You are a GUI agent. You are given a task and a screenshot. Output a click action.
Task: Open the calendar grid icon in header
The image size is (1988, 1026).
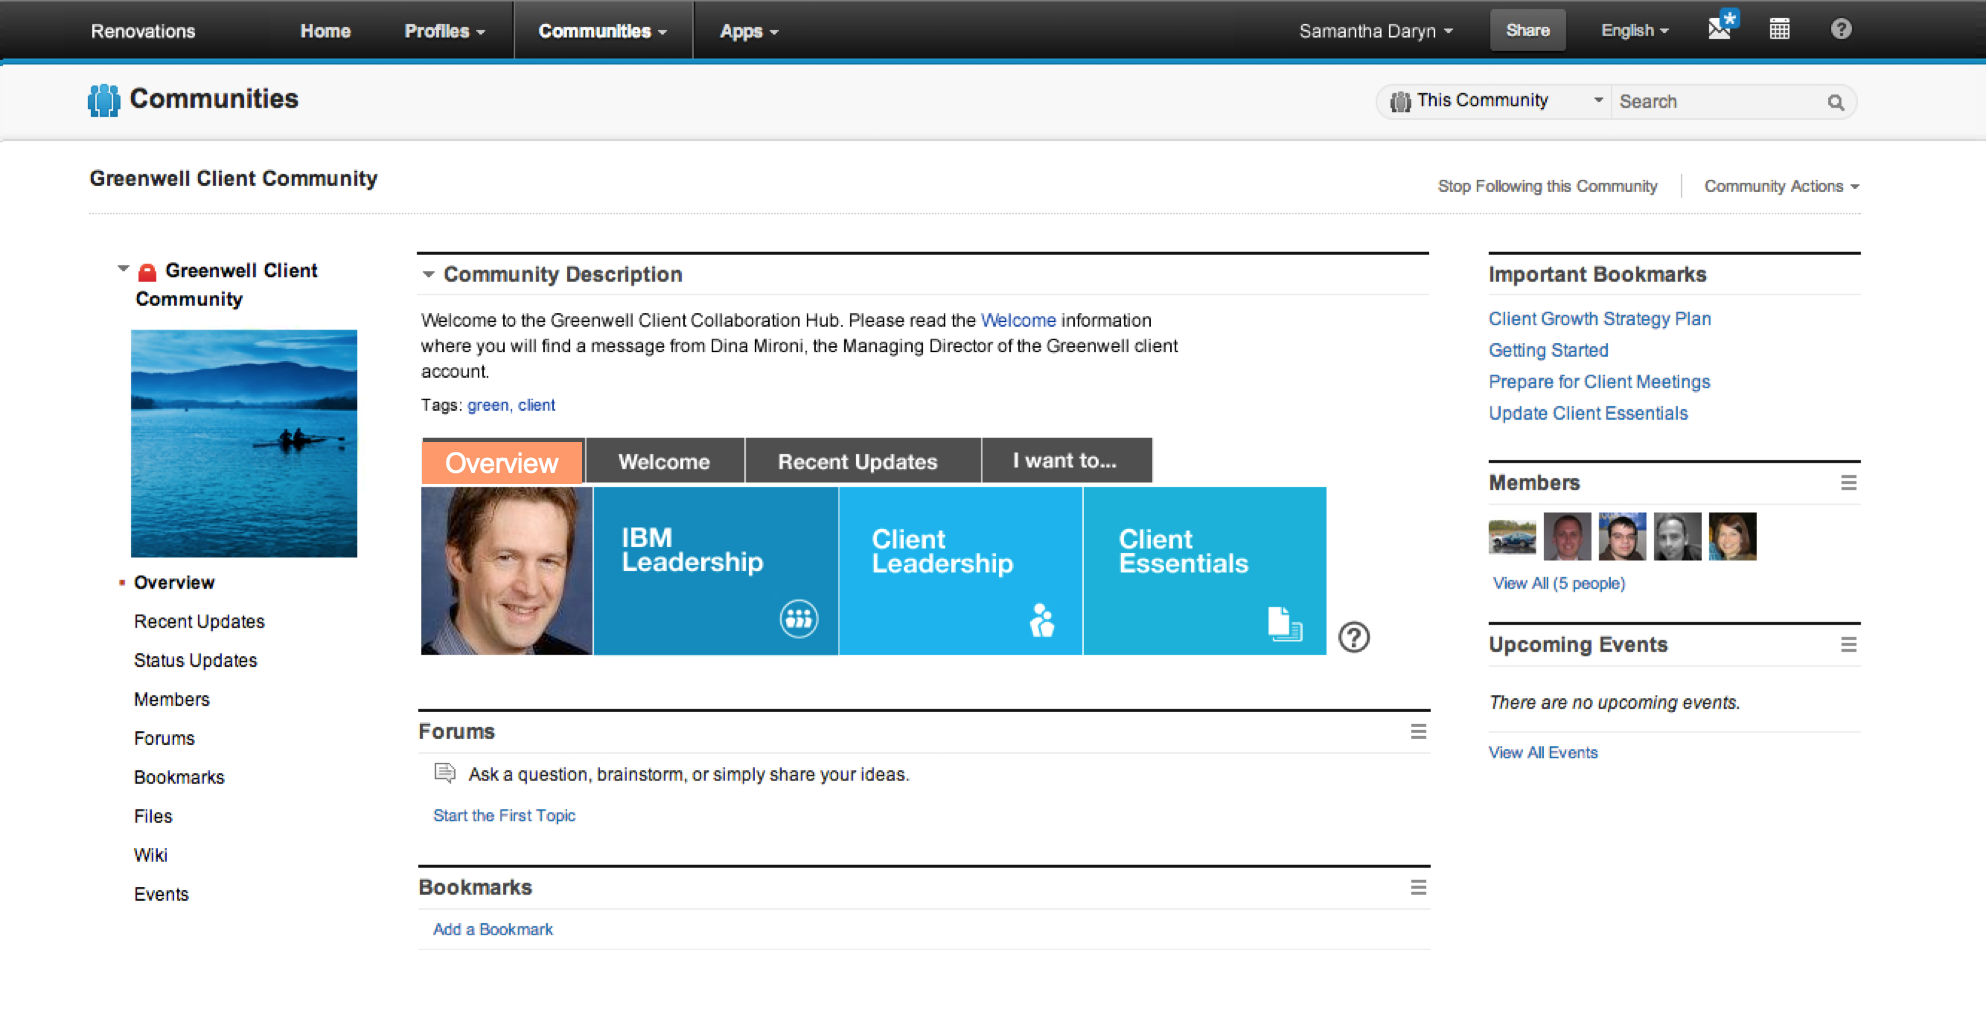click(x=1780, y=29)
